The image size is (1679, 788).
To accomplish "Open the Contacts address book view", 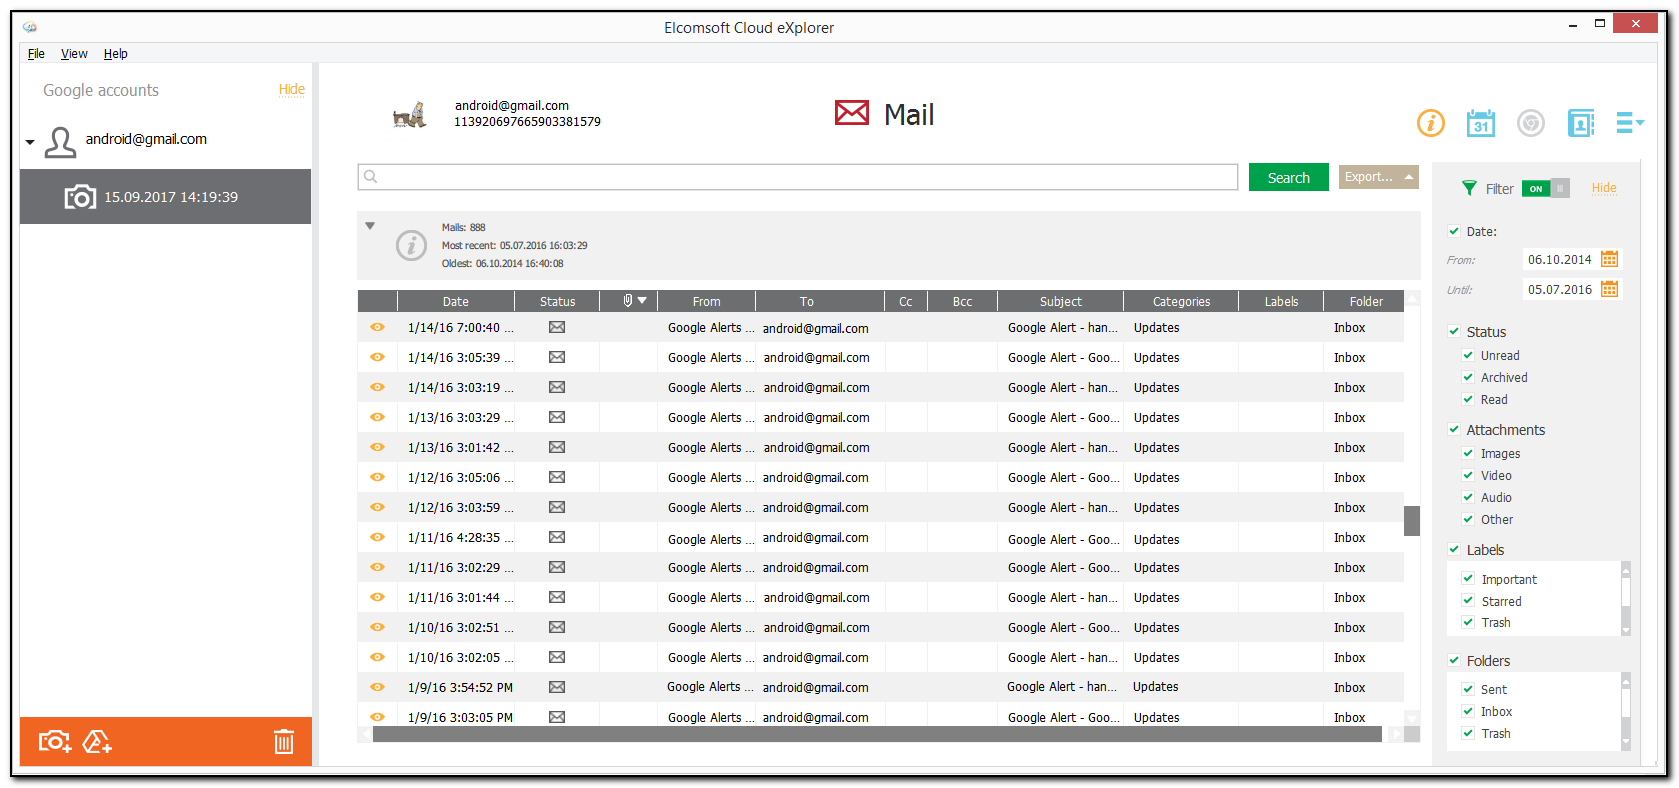I will [x=1580, y=123].
